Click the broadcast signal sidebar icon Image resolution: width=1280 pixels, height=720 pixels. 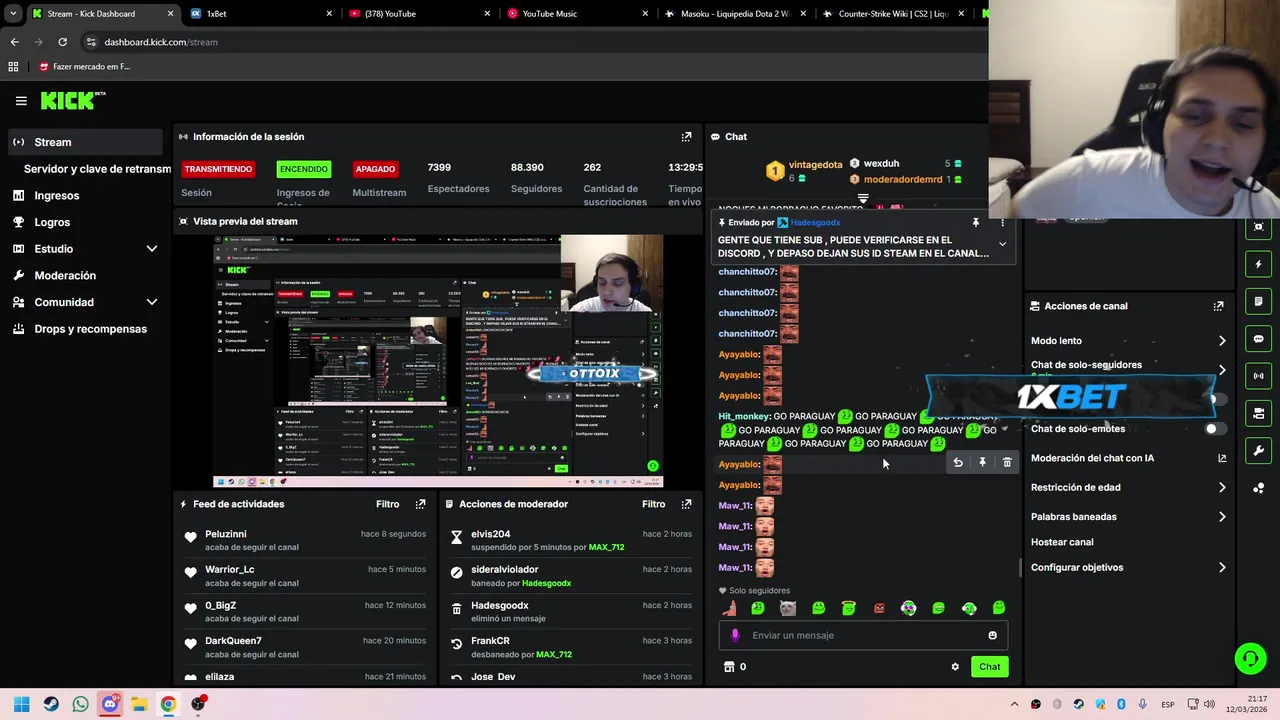click(x=1258, y=376)
